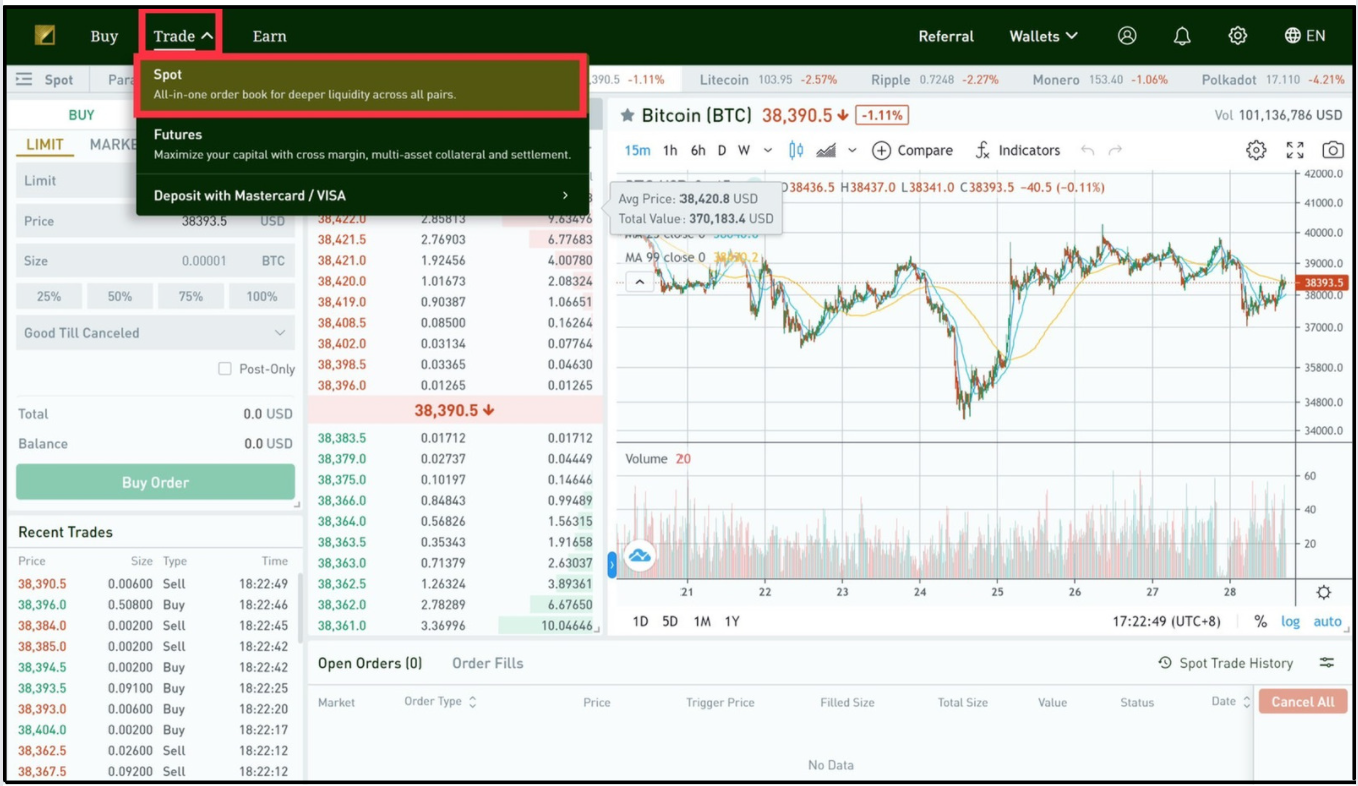Open the user account profile icon
The image size is (1358, 786).
(1127, 36)
